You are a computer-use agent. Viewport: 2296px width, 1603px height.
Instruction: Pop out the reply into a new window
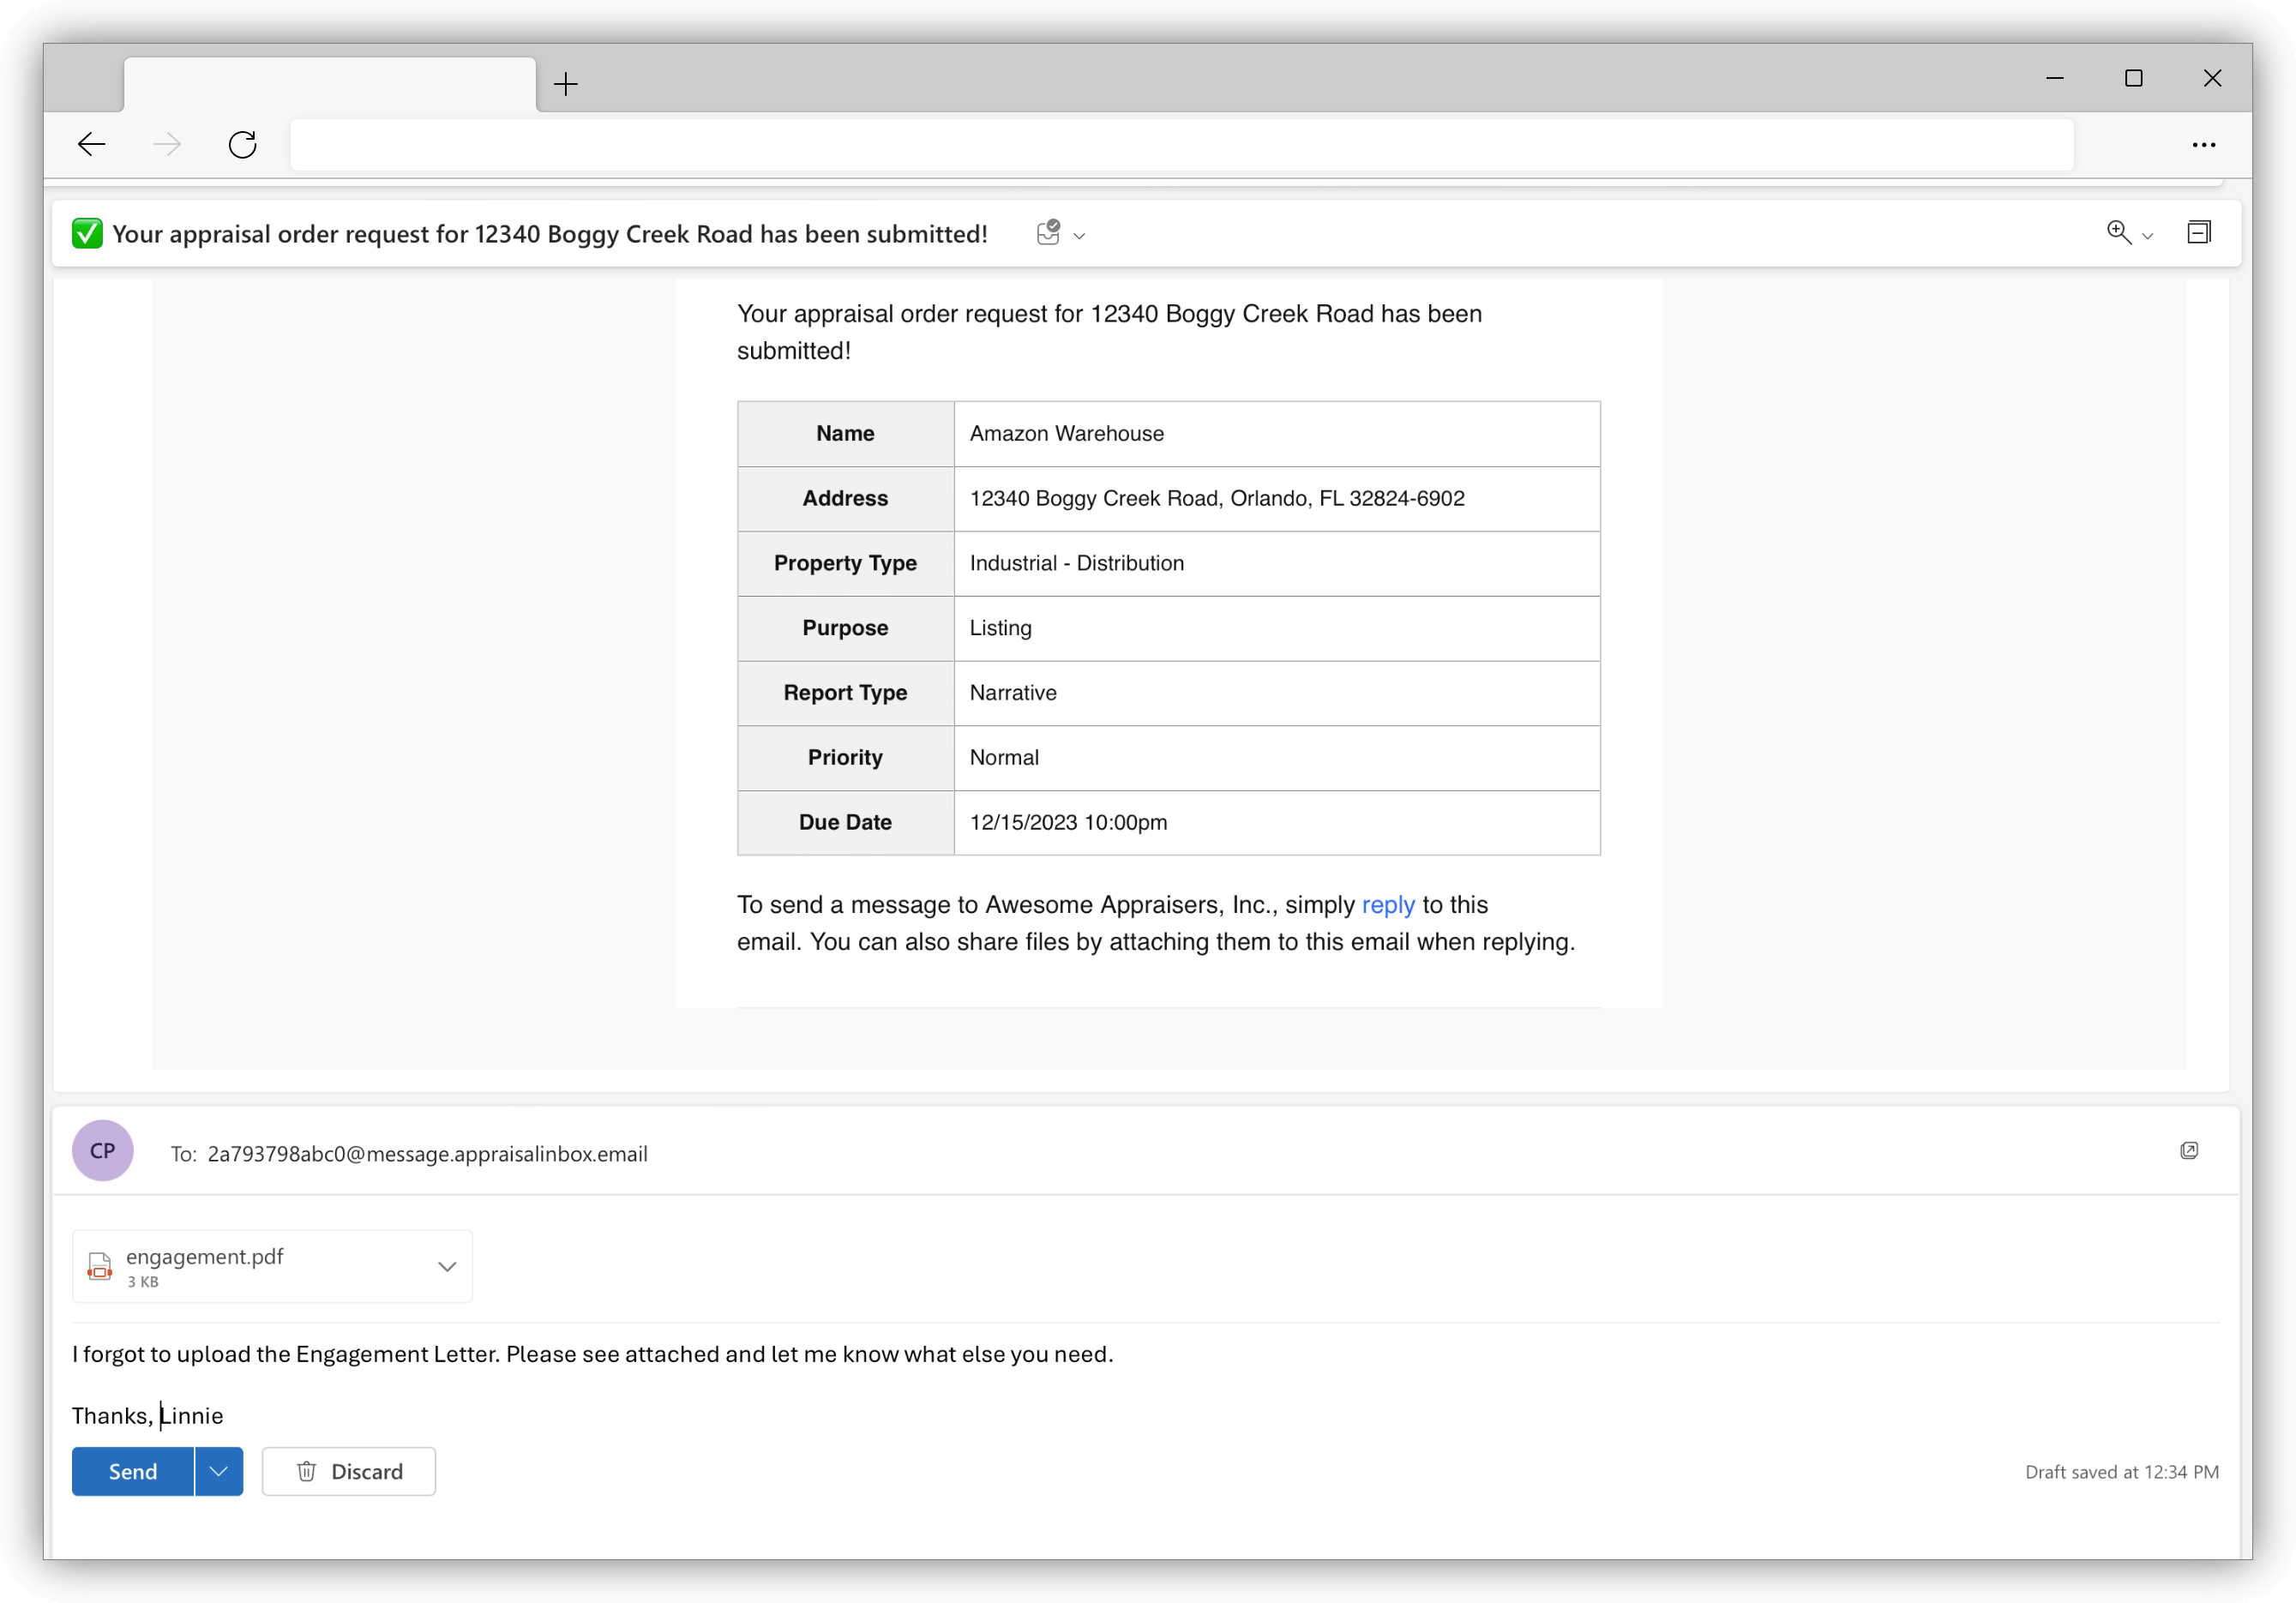2189,1151
